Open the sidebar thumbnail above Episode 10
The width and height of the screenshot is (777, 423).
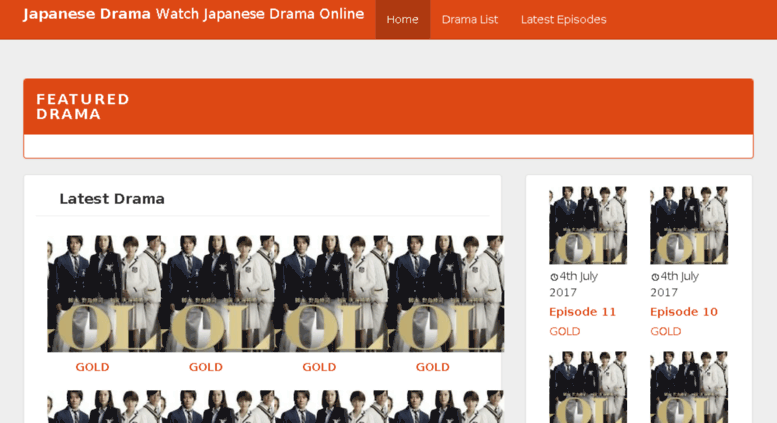pyautogui.click(x=688, y=225)
